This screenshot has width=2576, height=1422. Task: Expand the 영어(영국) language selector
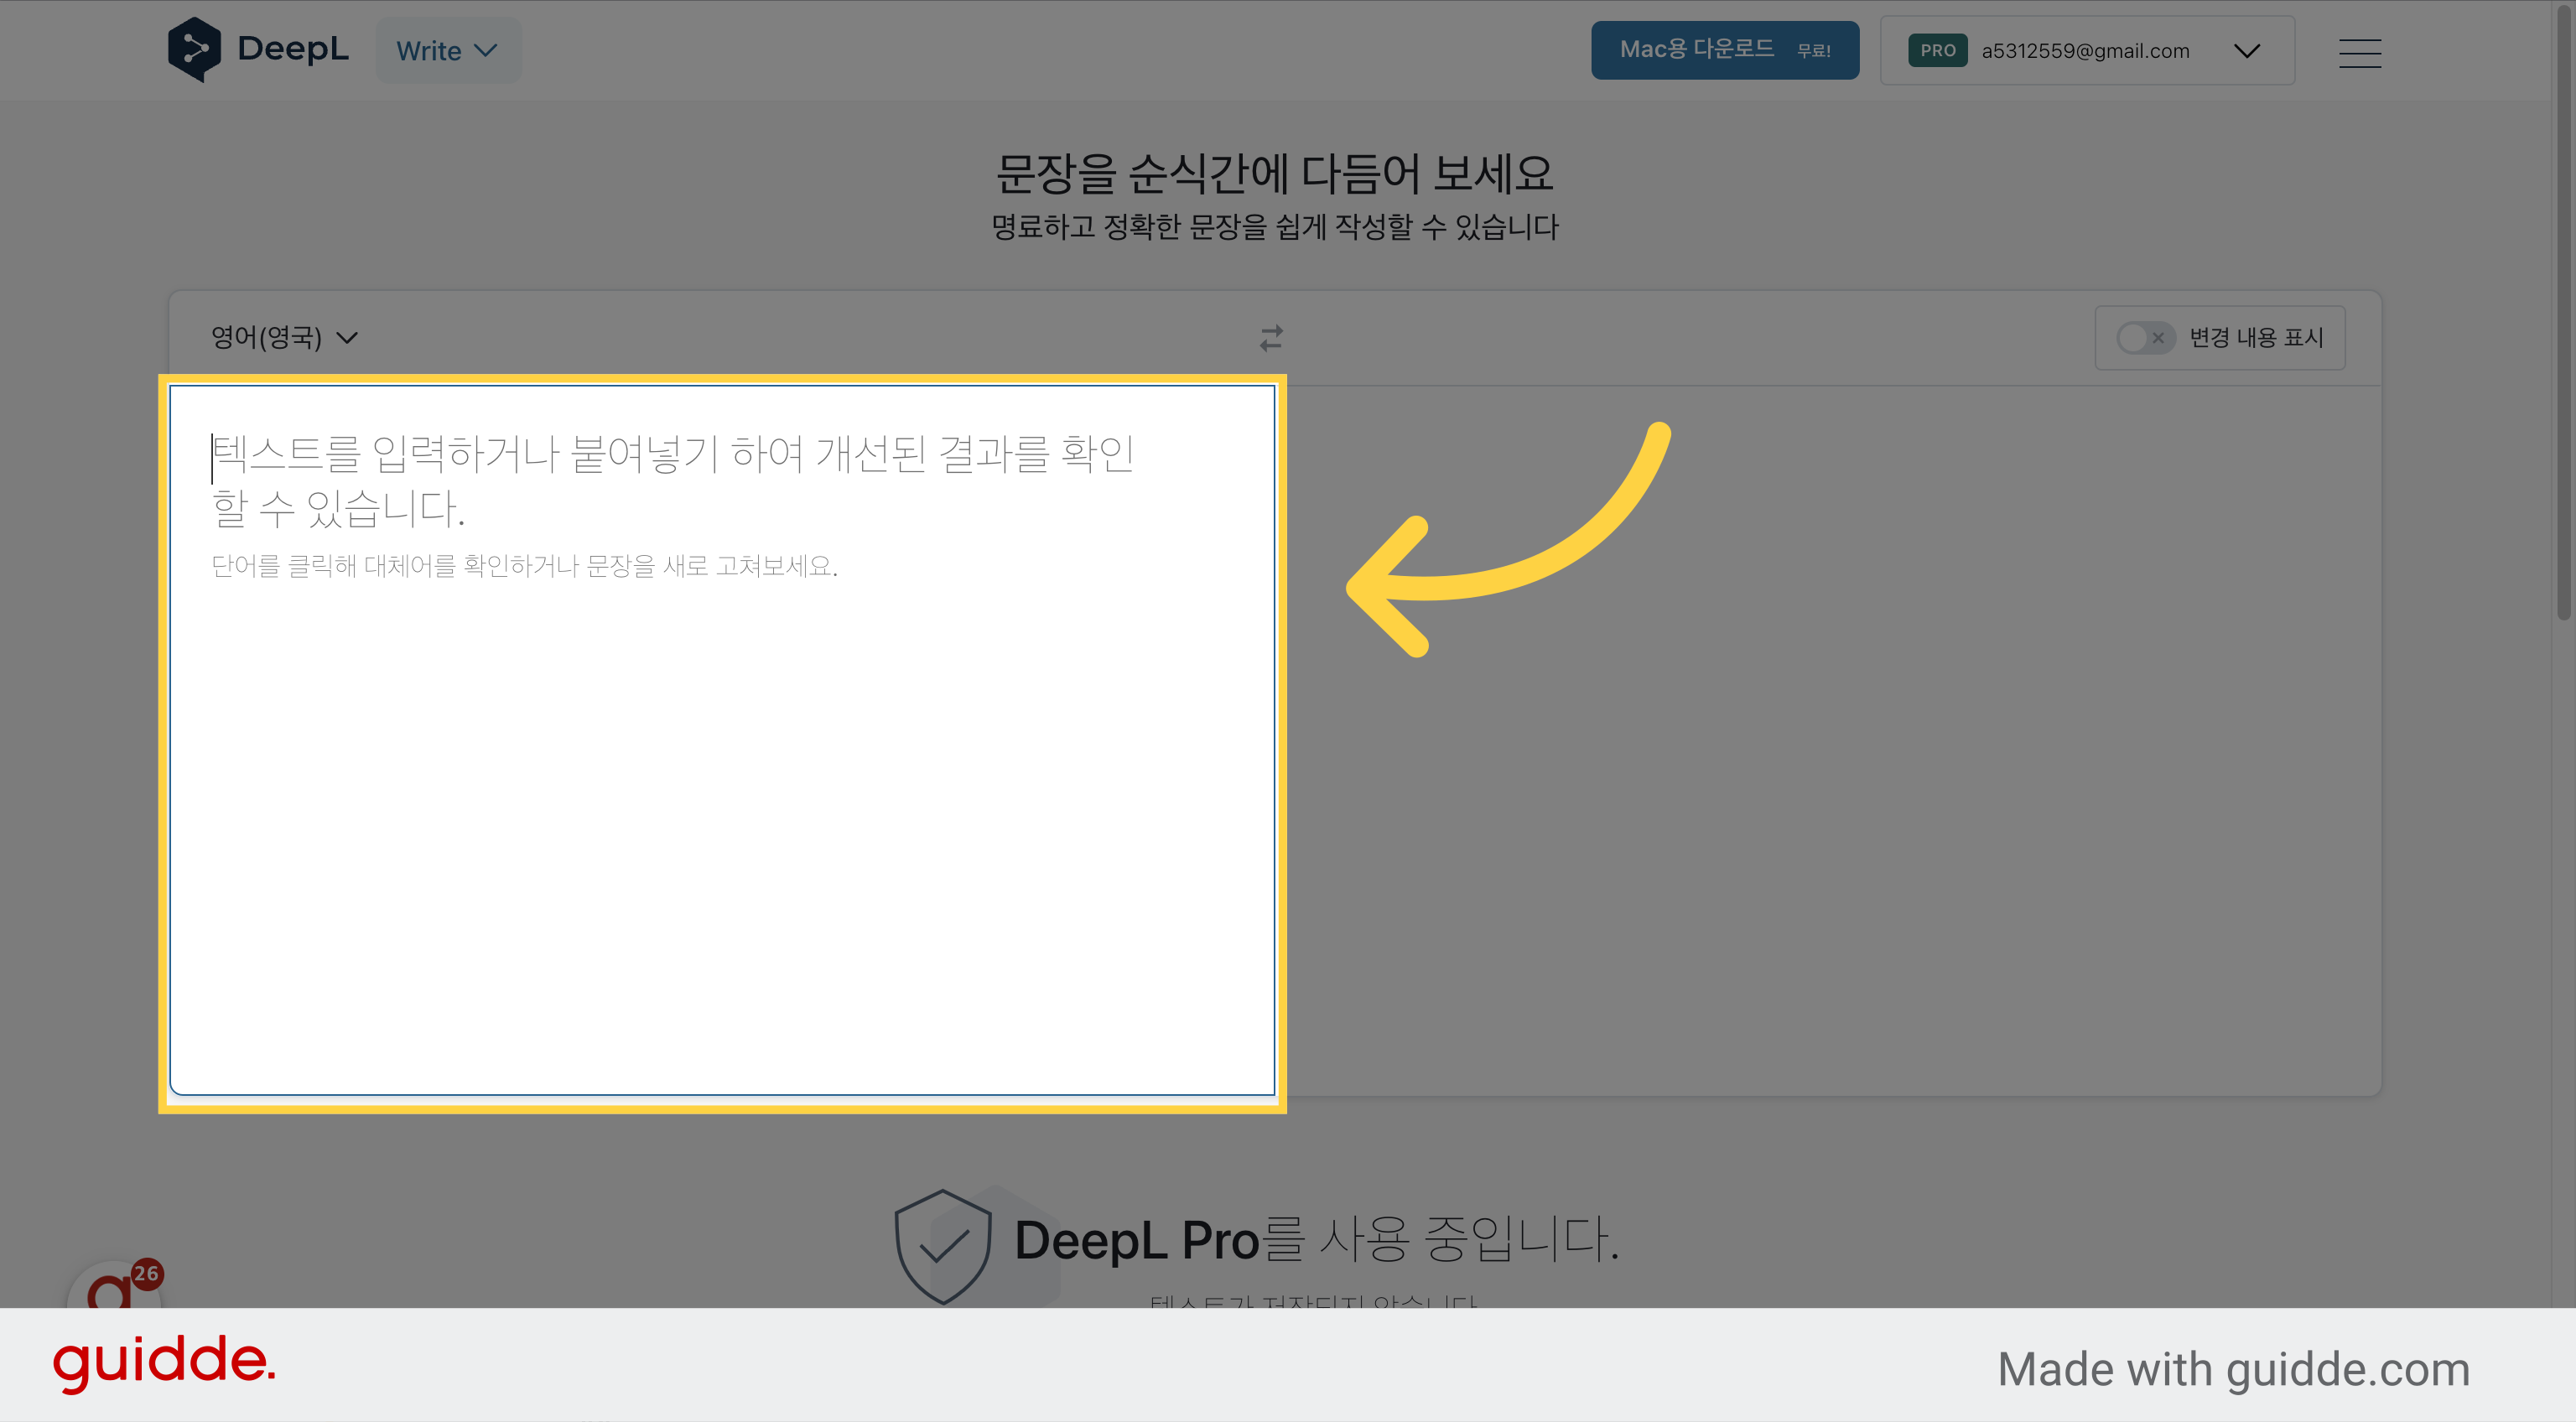pyautogui.click(x=284, y=337)
